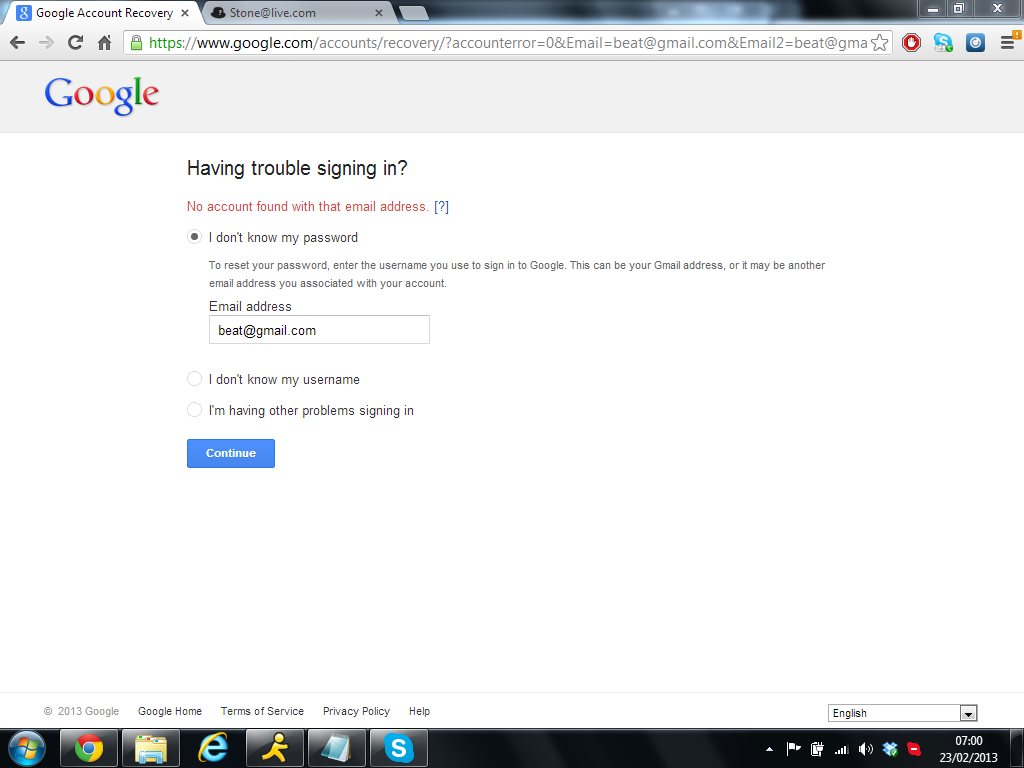Image resolution: width=1024 pixels, height=768 pixels.
Task: Open the Google Home footer link
Action: pyautogui.click(x=170, y=711)
